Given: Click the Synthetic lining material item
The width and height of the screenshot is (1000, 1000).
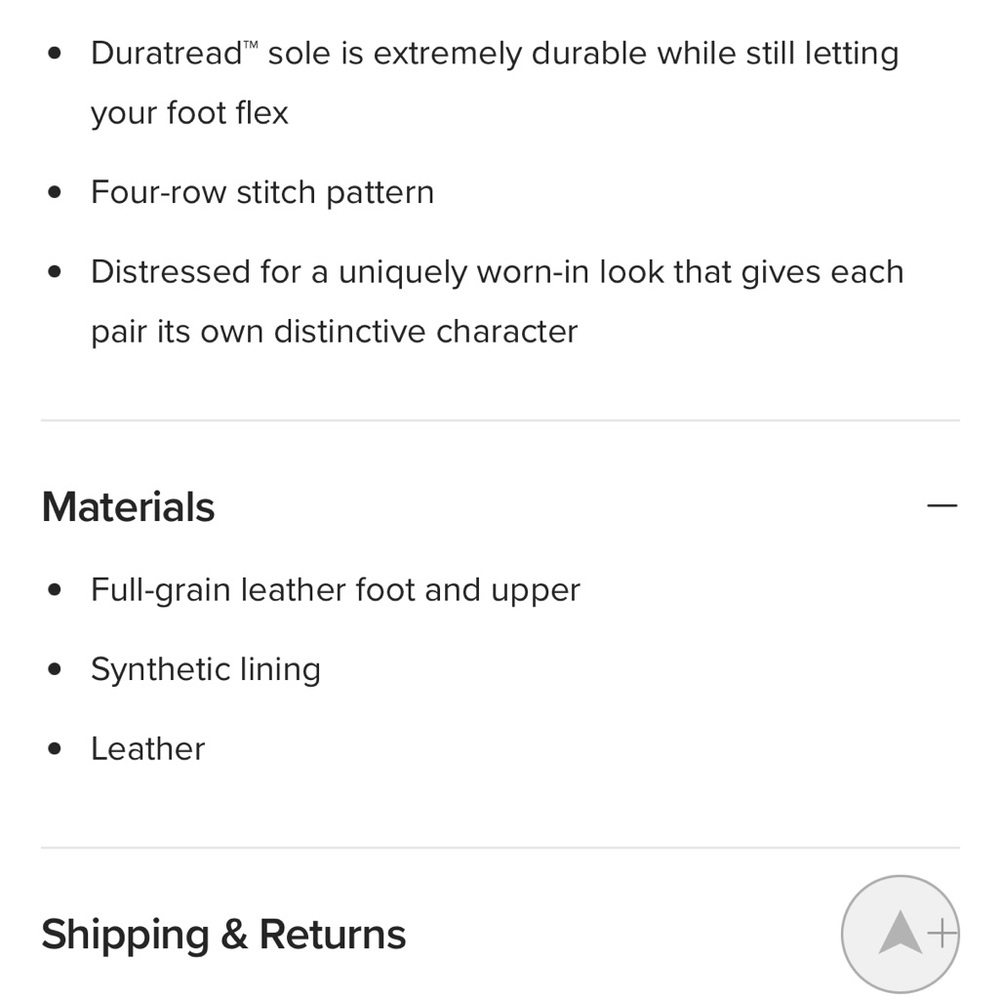Looking at the screenshot, I should (x=205, y=669).
